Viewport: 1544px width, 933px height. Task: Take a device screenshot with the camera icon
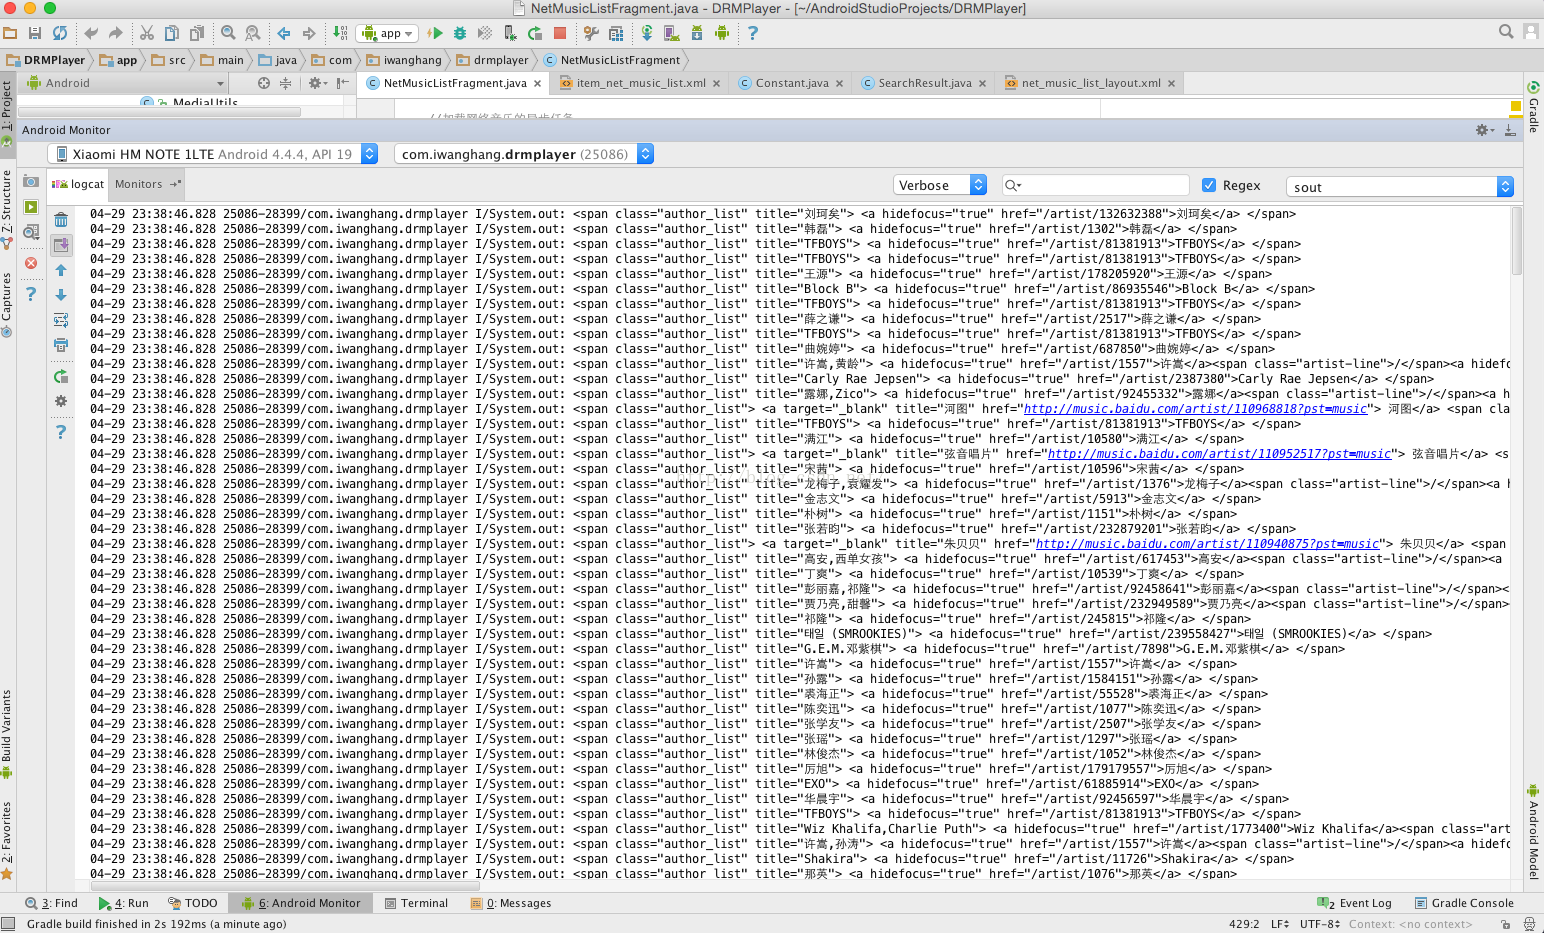31,182
